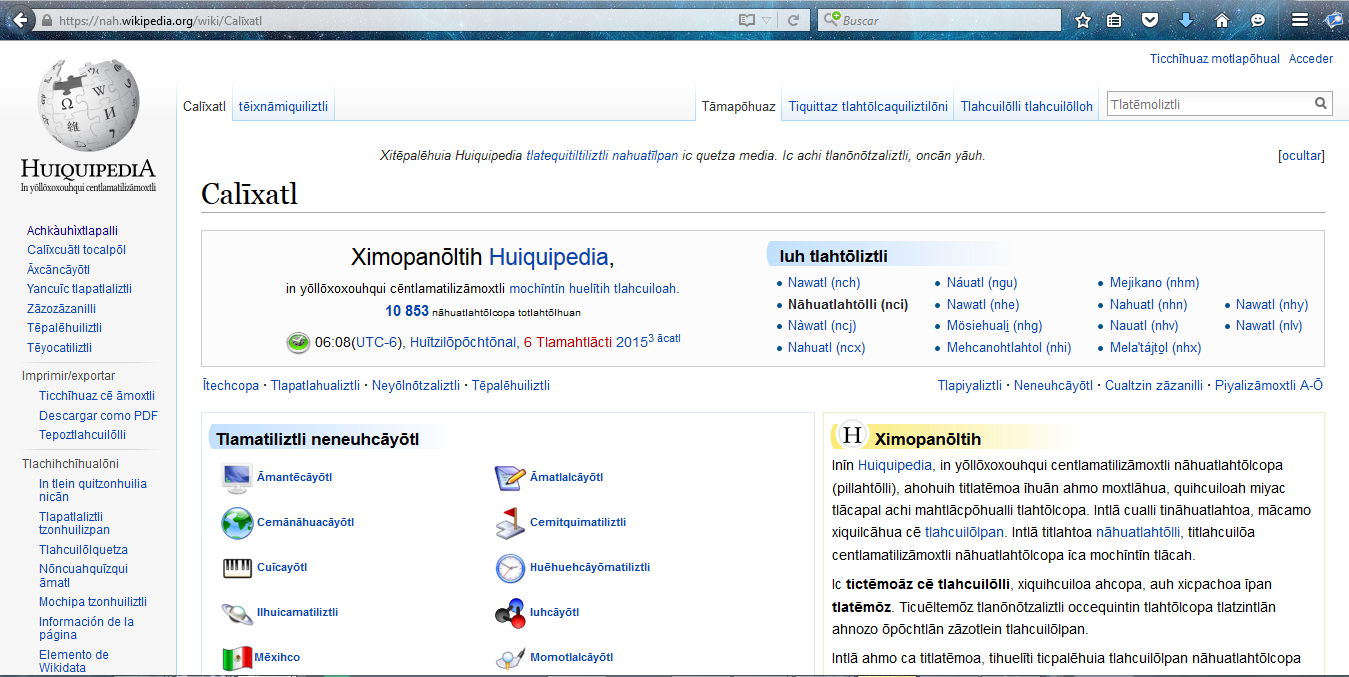Reload the page with the refresh icon
The width and height of the screenshot is (1349, 677).
point(793,20)
